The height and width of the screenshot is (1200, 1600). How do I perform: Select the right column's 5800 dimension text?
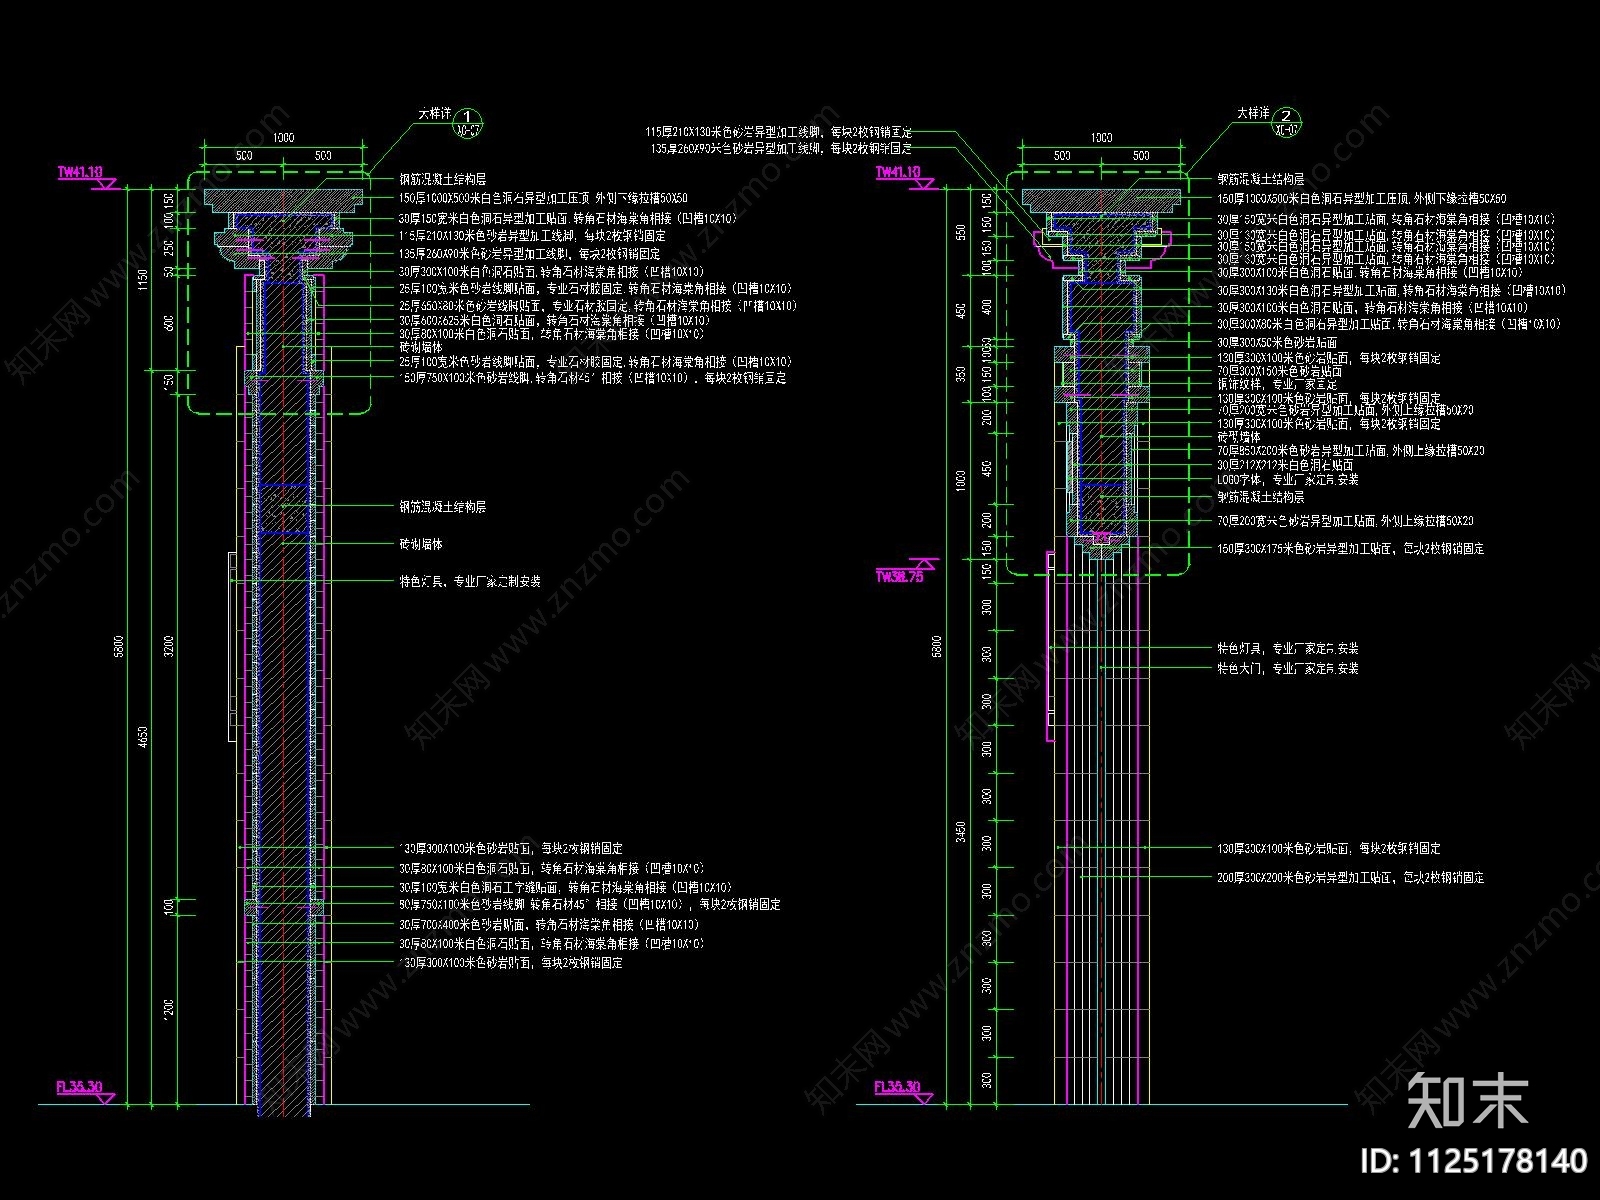(x=938, y=645)
